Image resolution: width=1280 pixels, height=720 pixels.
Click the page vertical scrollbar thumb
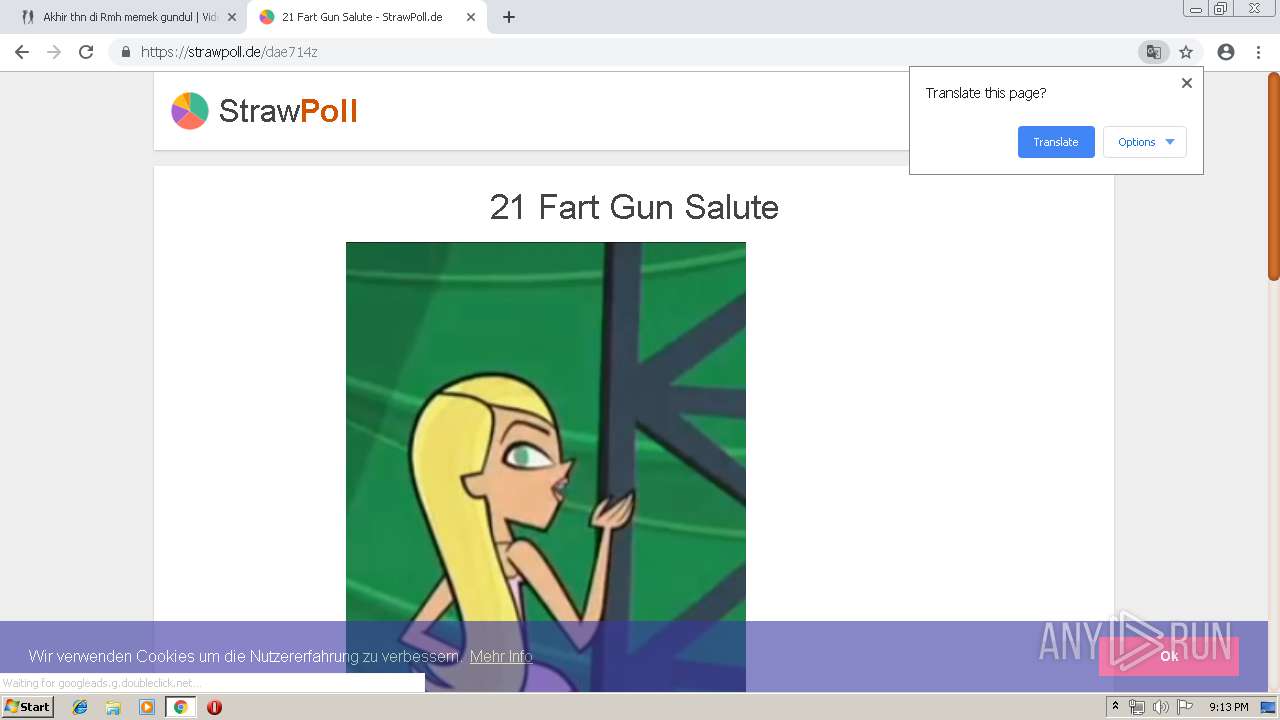[x=1274, y=176]
